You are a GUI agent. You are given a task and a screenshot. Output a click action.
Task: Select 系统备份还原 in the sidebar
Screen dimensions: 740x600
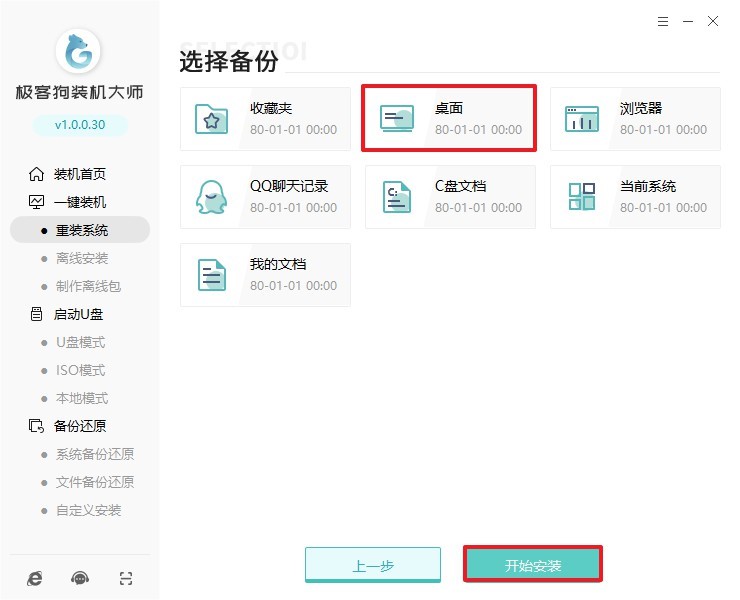tap(95, 454)
